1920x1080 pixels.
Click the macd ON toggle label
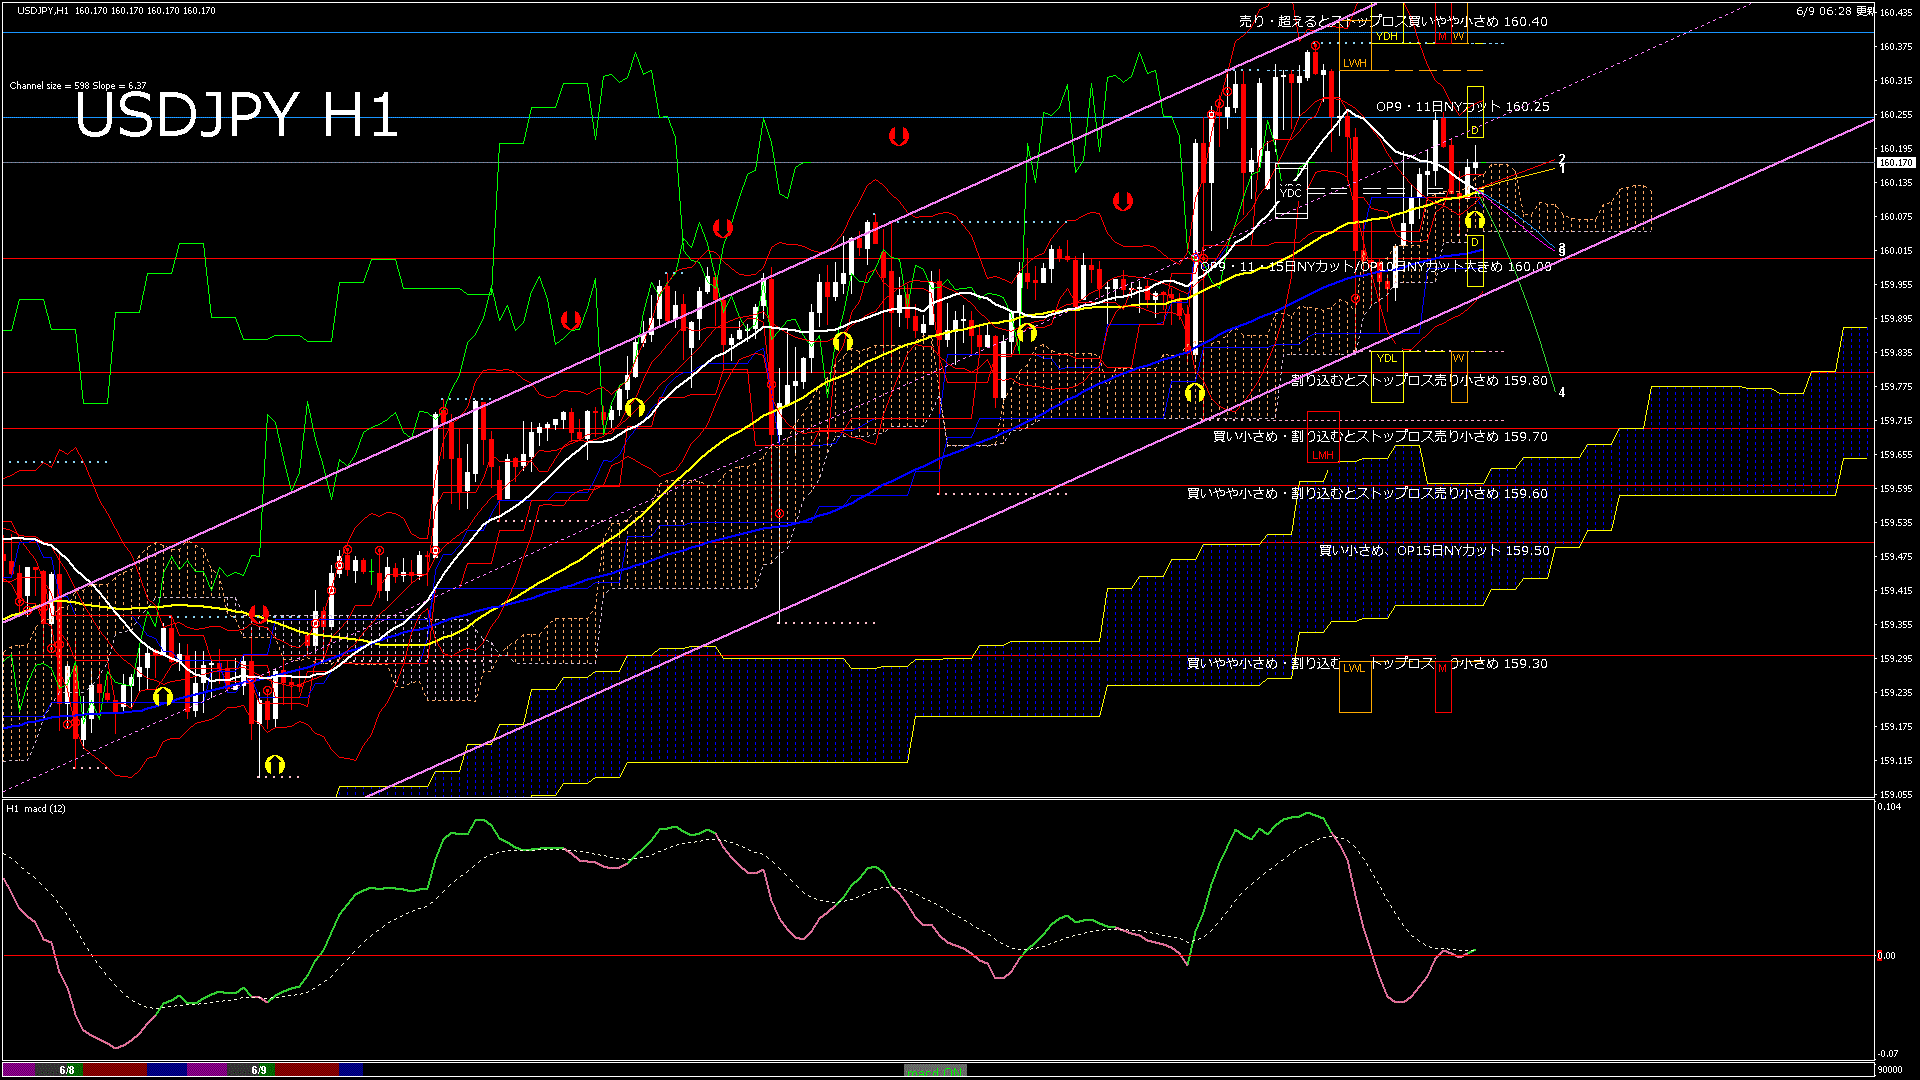pyautogui.click(x=935, y=1071)
